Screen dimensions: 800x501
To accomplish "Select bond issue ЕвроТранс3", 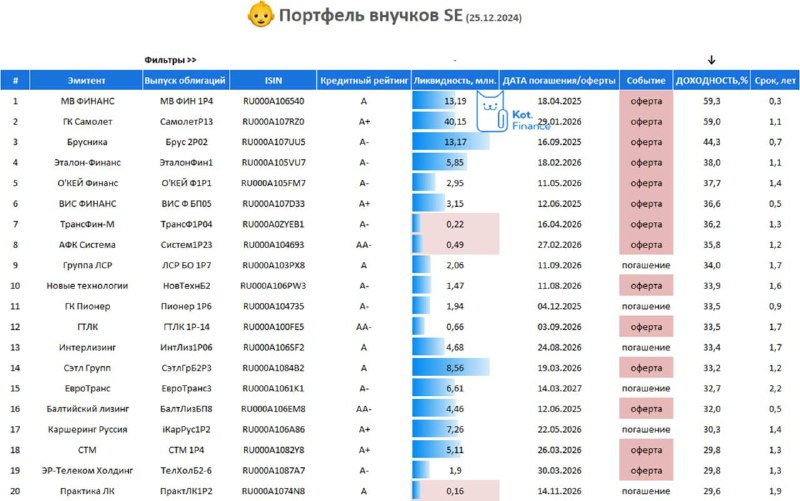I will (186, 388).
